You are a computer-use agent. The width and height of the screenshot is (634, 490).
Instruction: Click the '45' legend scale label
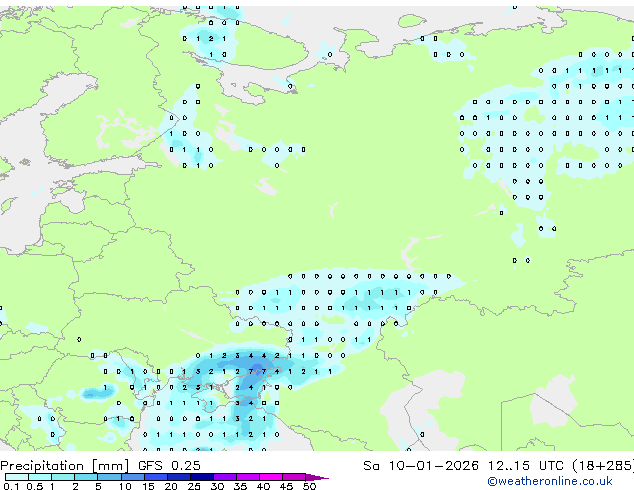click(286, 486)
